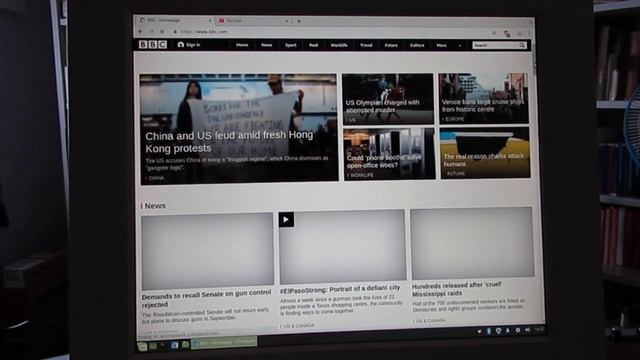Open Reel in the BBC navigation bar
This screenshot has width=640, height=360.
(313, 45)
